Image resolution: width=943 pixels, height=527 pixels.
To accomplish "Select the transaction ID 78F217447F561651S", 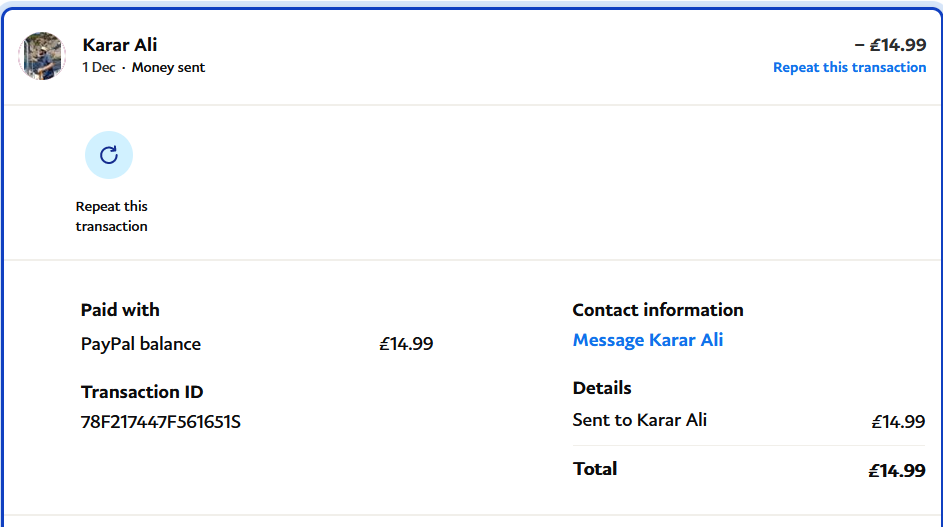I will tap(161, 422).
